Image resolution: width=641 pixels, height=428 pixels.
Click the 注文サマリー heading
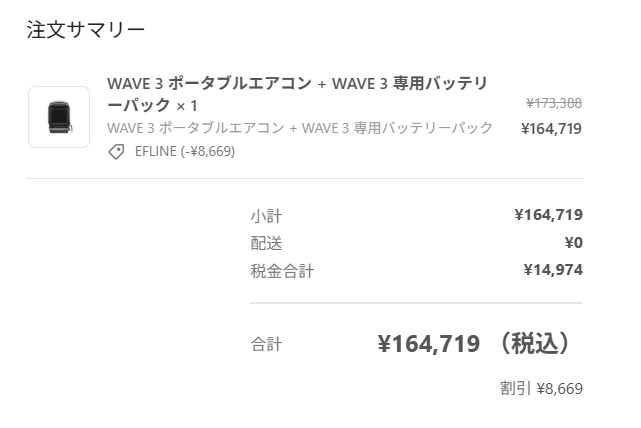(x=86, y=30)
